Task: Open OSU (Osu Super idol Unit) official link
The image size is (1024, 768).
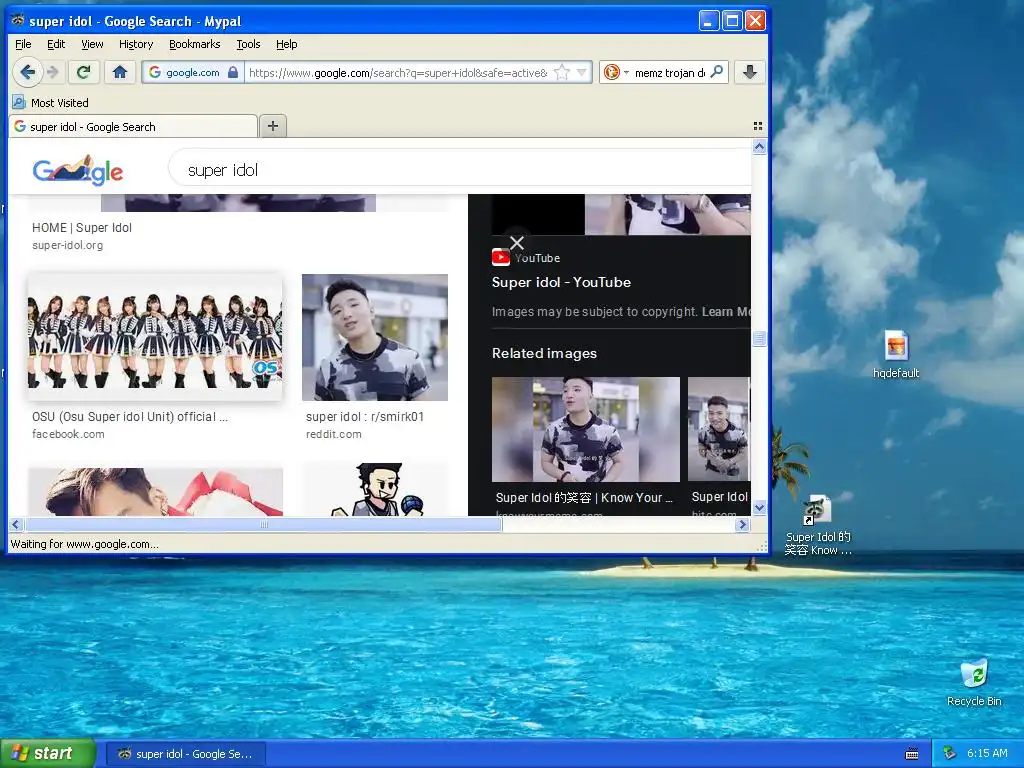Action: pos(130,417)
